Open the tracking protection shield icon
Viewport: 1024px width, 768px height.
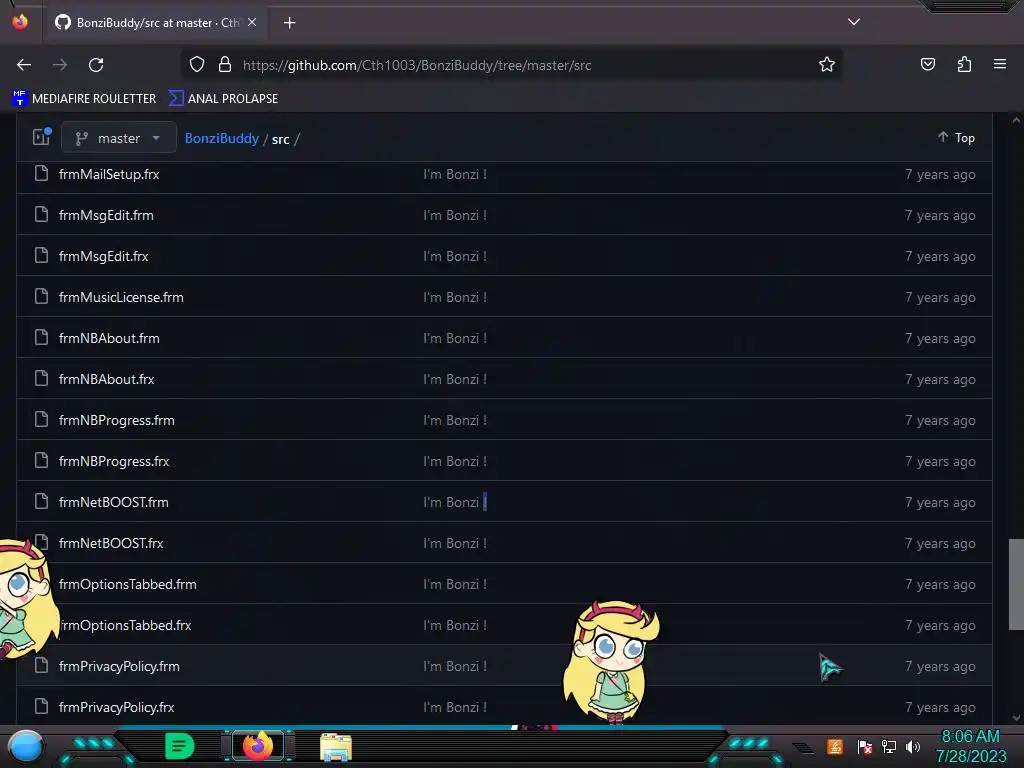coord(197,65)
